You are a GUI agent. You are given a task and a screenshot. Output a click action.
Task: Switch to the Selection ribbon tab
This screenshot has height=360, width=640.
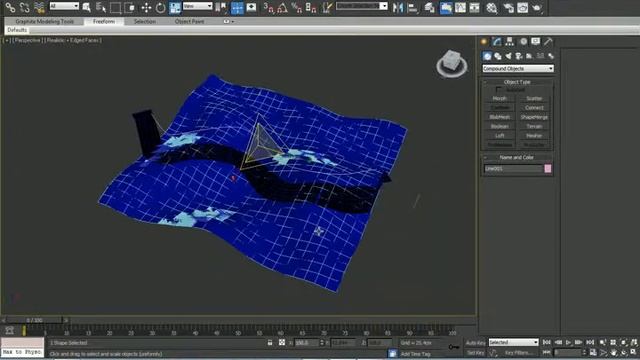[x=145, y=21]
